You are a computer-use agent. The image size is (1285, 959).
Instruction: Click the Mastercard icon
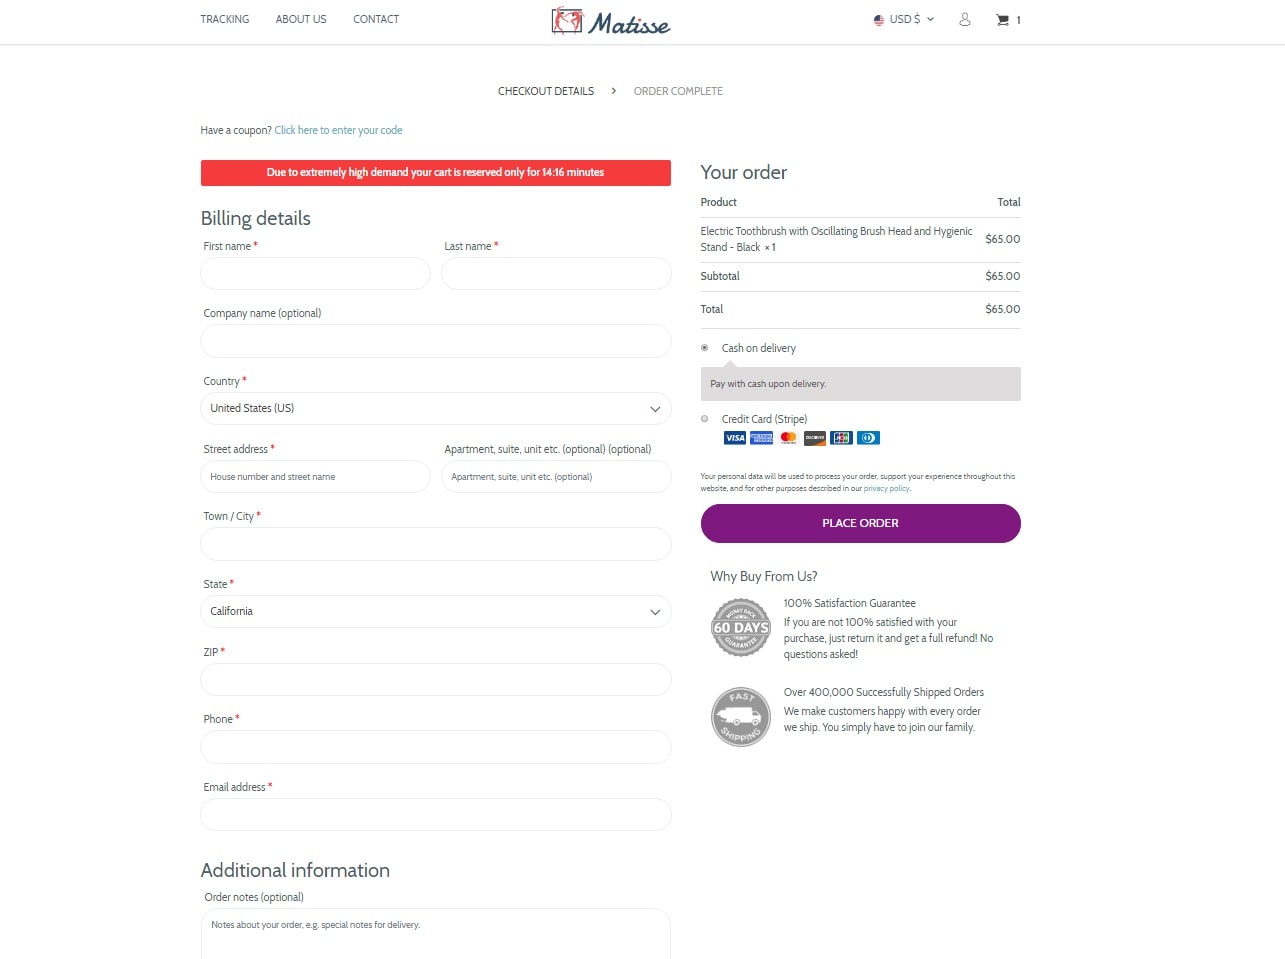pyautogui.click(x=788, y=438)
